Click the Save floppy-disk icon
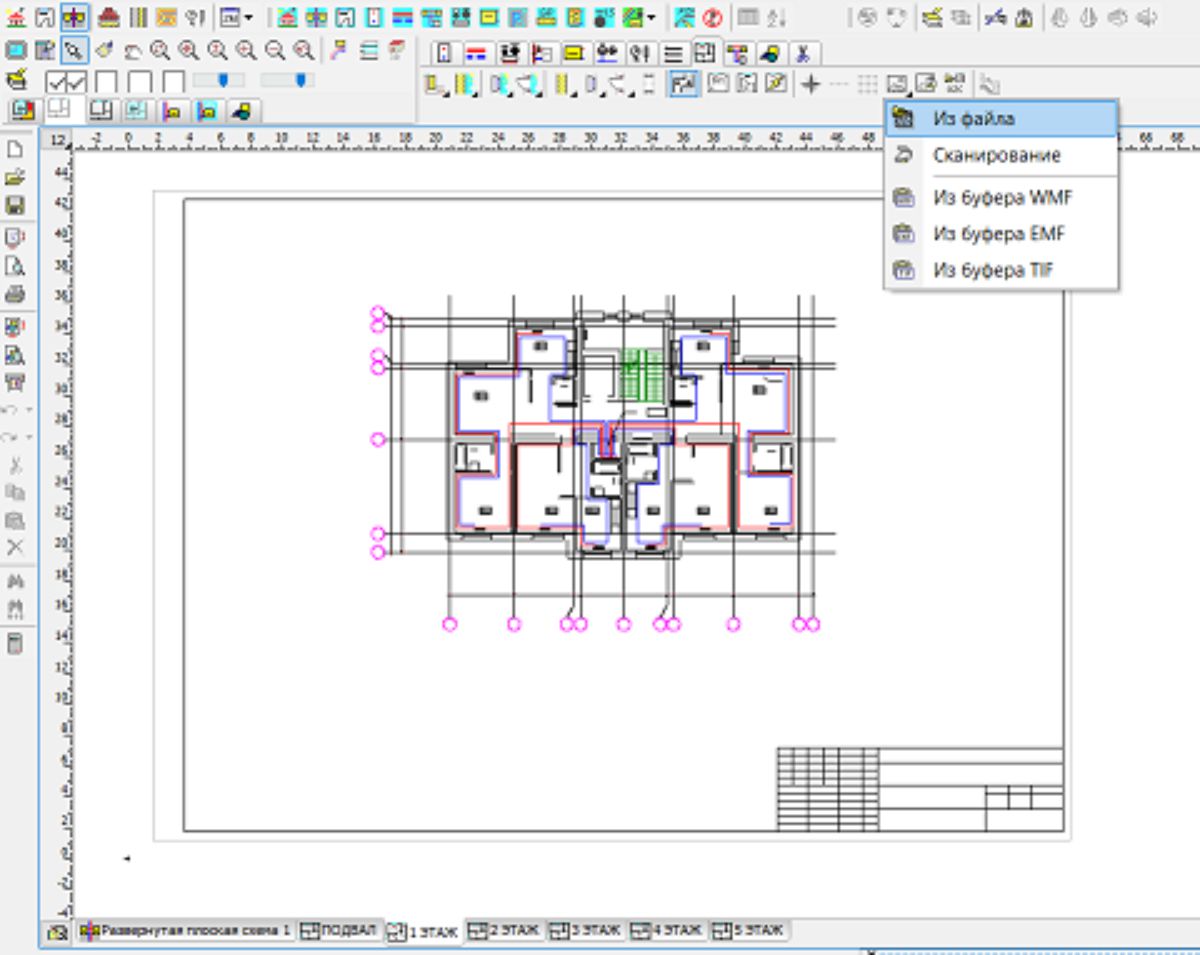The height and width of the screenshot is (955, 1200). click(x=15, y=205)
